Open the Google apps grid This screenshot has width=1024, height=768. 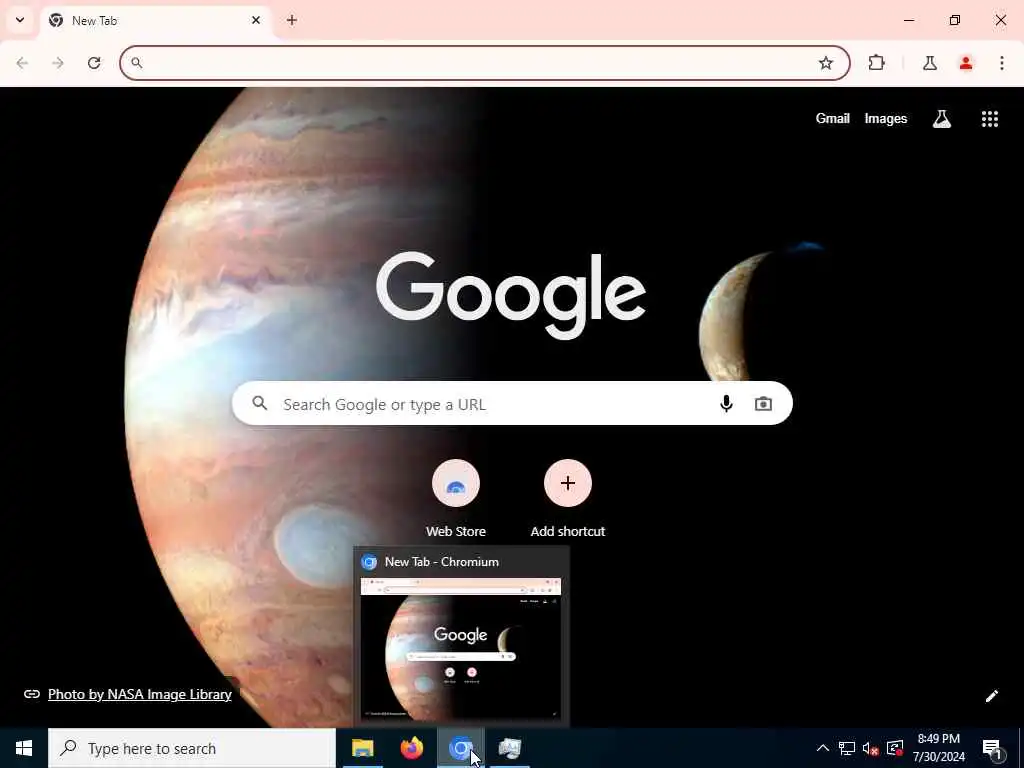tap(990, 118)
